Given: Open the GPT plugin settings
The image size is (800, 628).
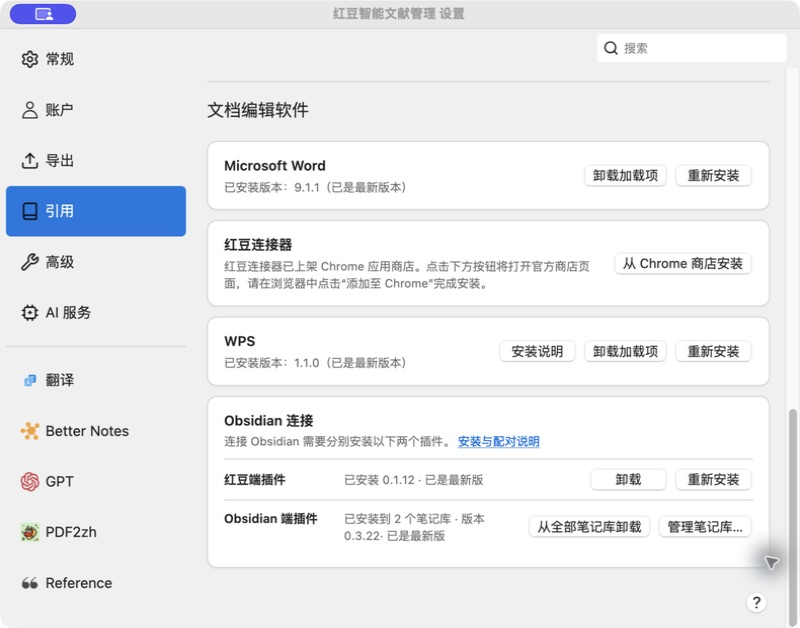Looking at the screenshot, I should (x=96, y=482).
